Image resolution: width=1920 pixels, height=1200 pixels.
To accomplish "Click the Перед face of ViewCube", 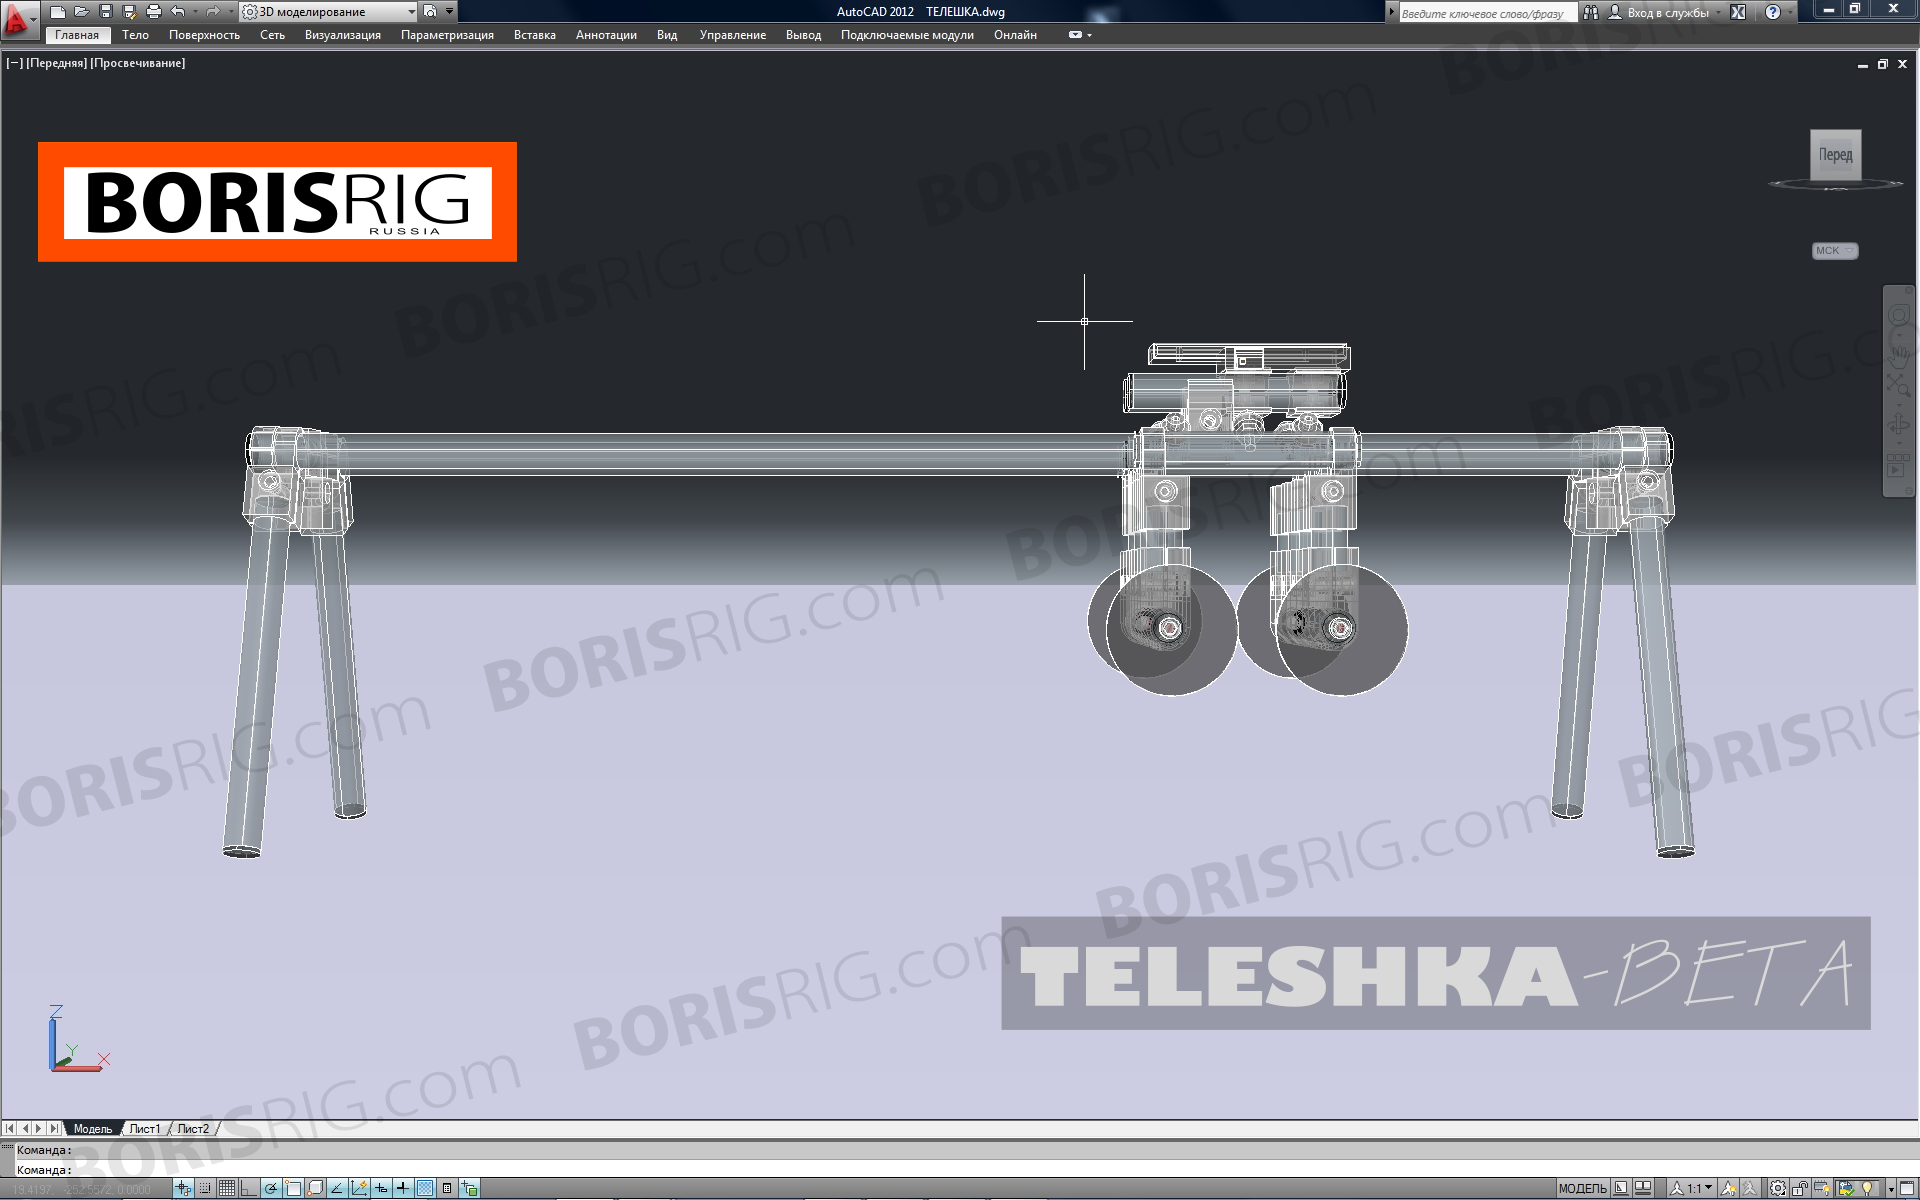I will pyautogui.click(x=1835, y=155).
